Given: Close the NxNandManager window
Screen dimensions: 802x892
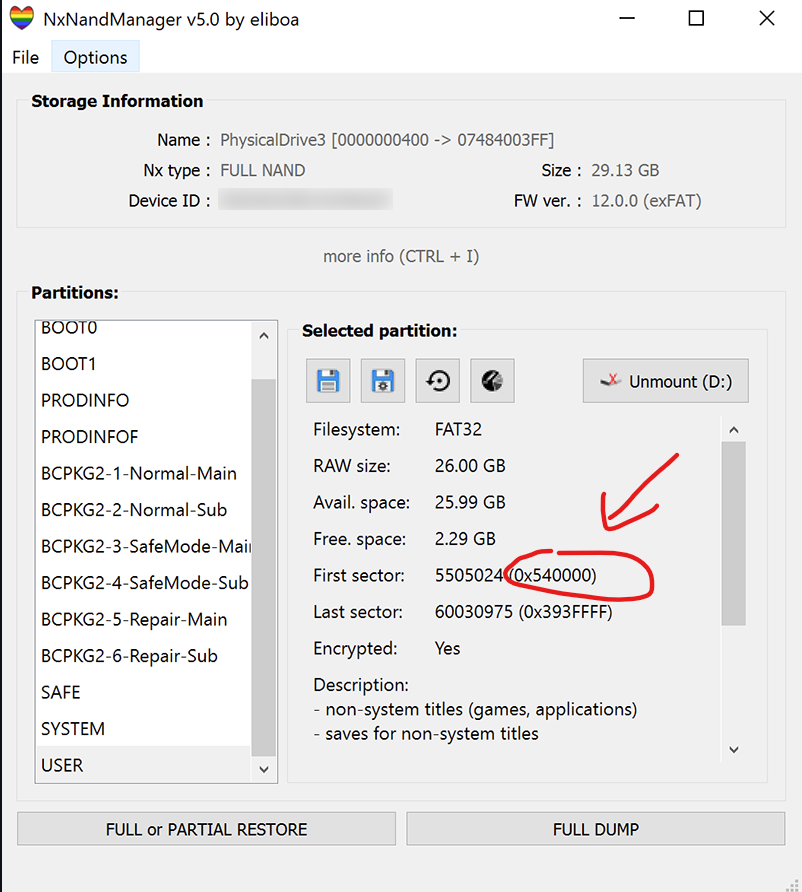Looking at the screenshot, I should (x=767, y=18).
